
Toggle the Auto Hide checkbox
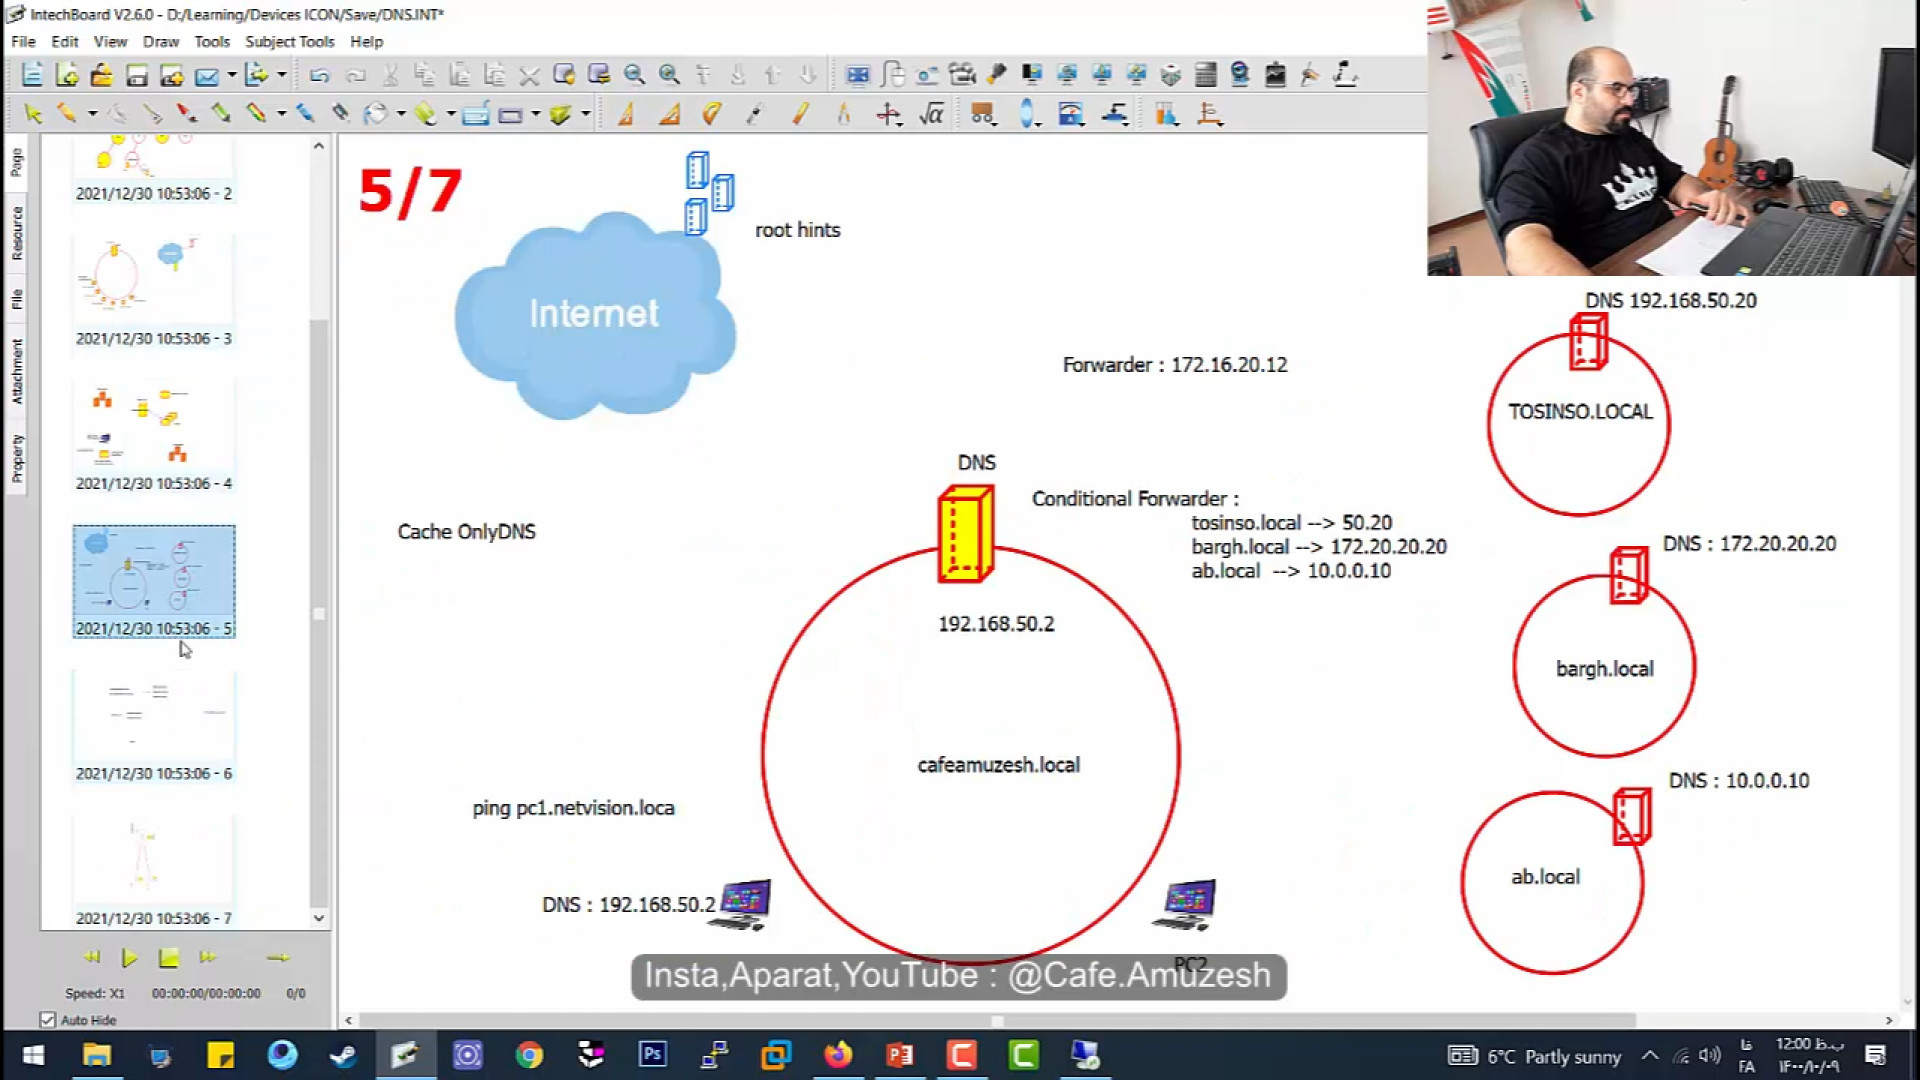[x=47, y=1020]
